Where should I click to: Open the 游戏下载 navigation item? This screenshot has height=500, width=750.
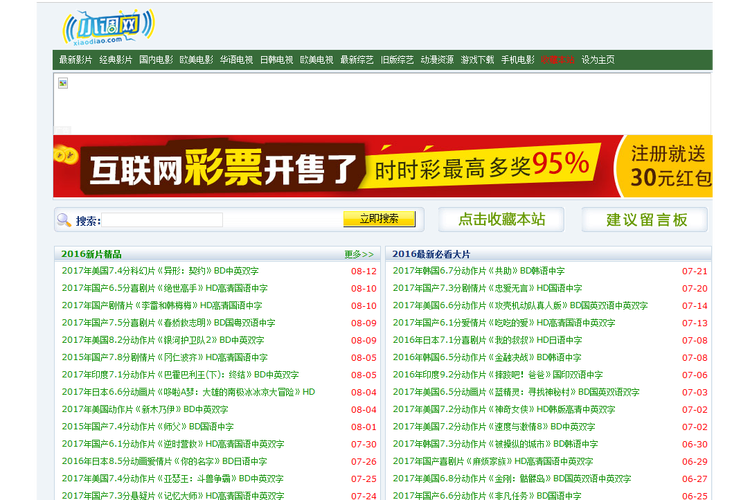pos(477,60)
